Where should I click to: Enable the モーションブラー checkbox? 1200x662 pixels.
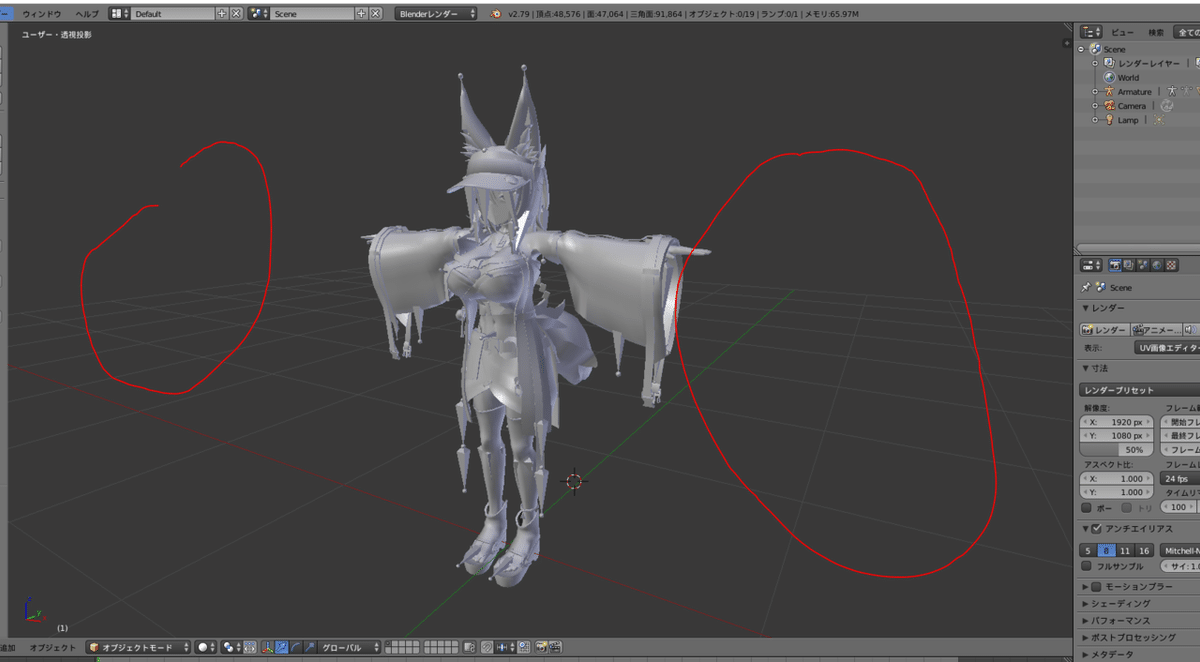point(1097,587)
